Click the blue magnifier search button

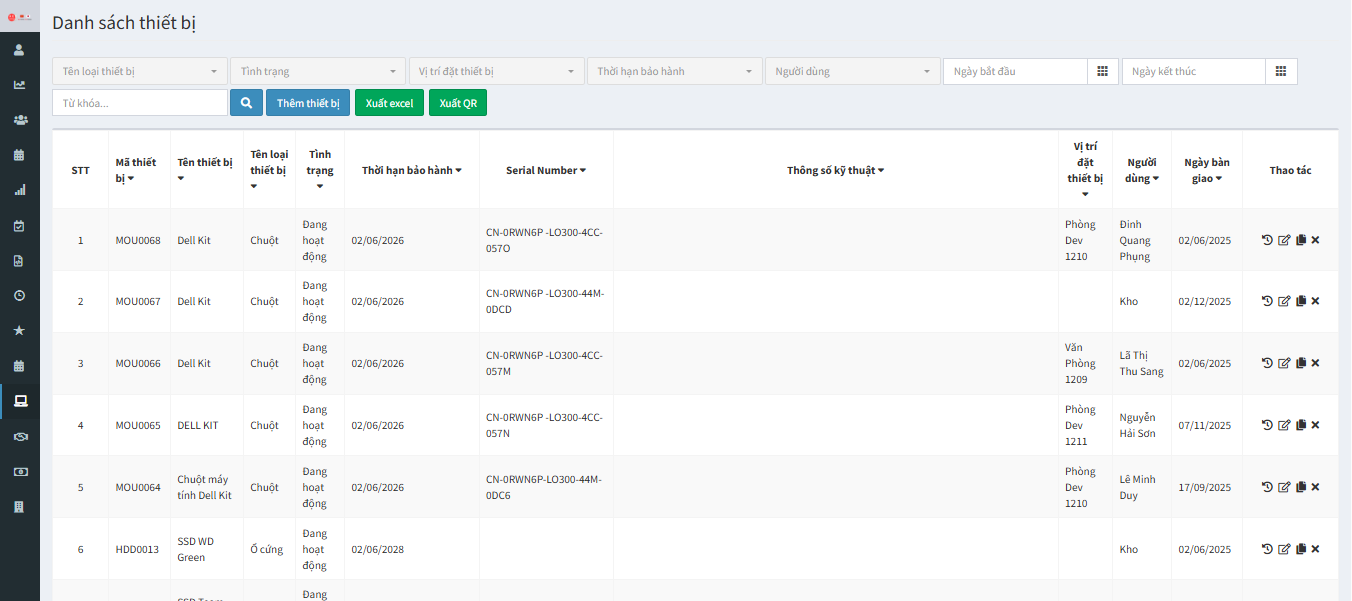[246, 103]
